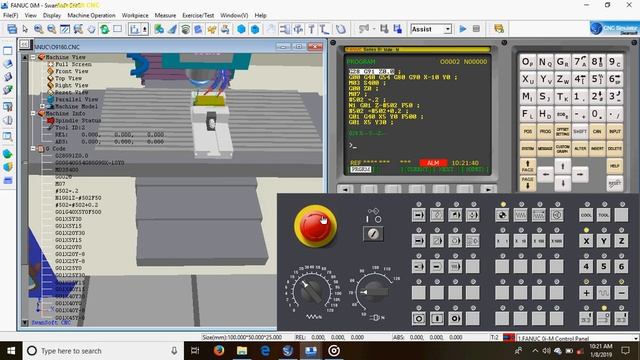Click the feedrate override rotary dial
This screenshot has height=360, width=640.
pyautogui.click(x=313, y=291)
